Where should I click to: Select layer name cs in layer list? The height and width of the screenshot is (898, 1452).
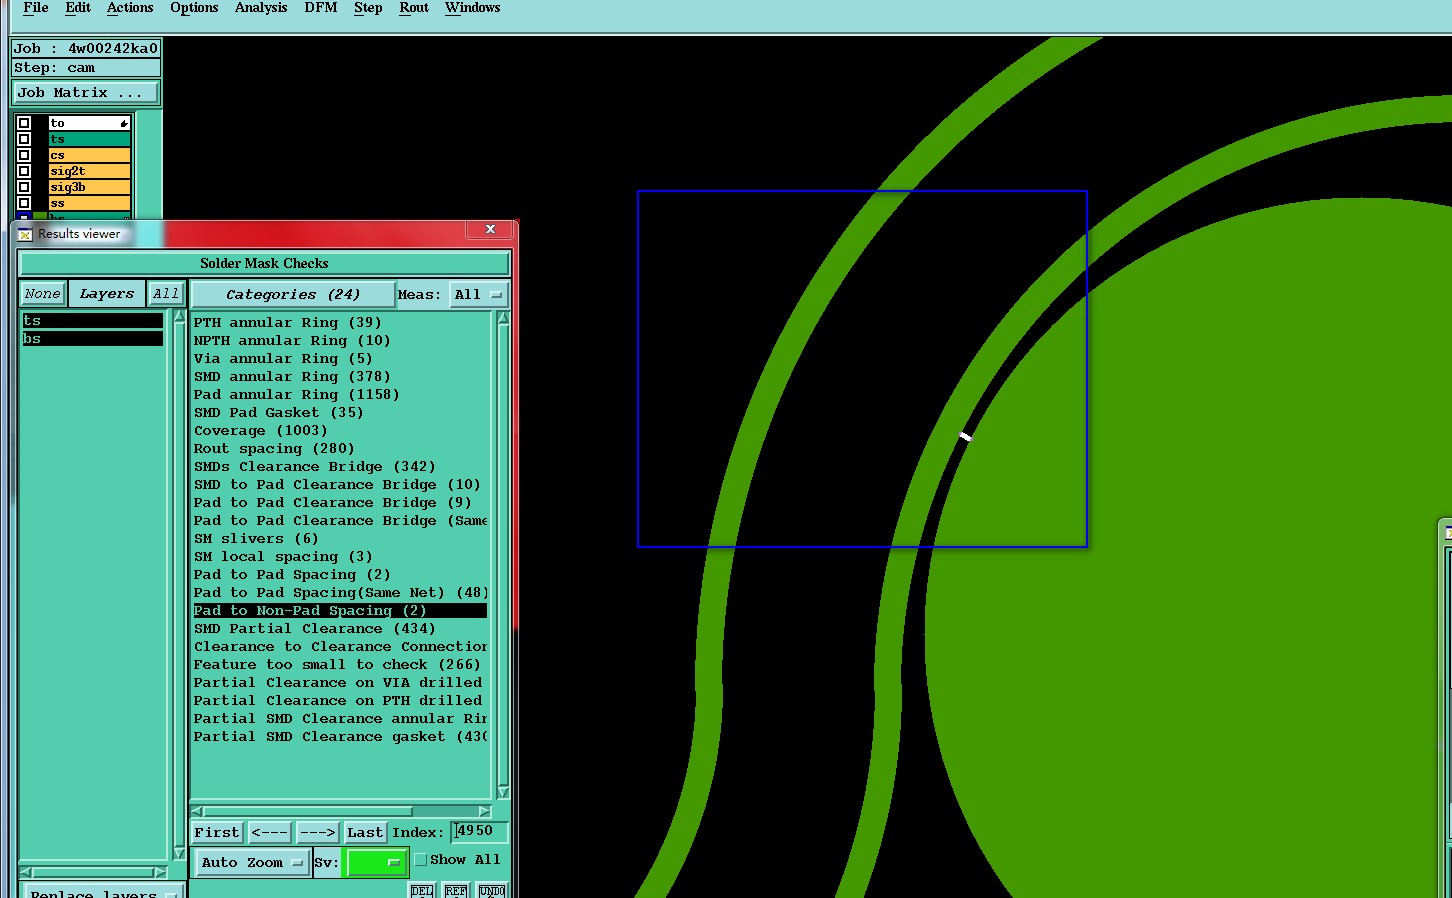coord(89,155)
